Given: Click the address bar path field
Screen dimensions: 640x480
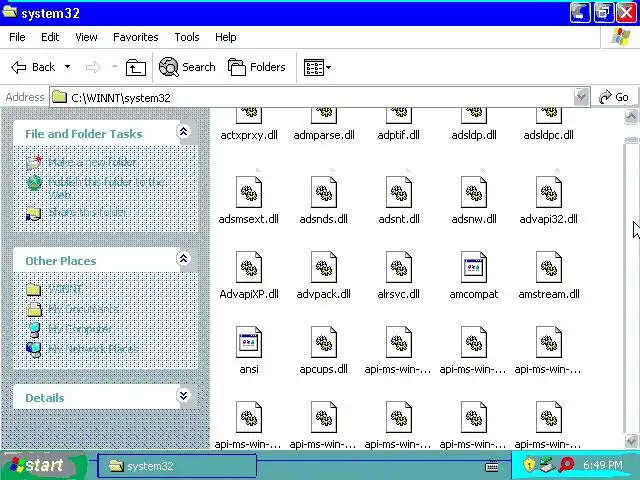Looking at the screenshot, I should click(312, 98).
